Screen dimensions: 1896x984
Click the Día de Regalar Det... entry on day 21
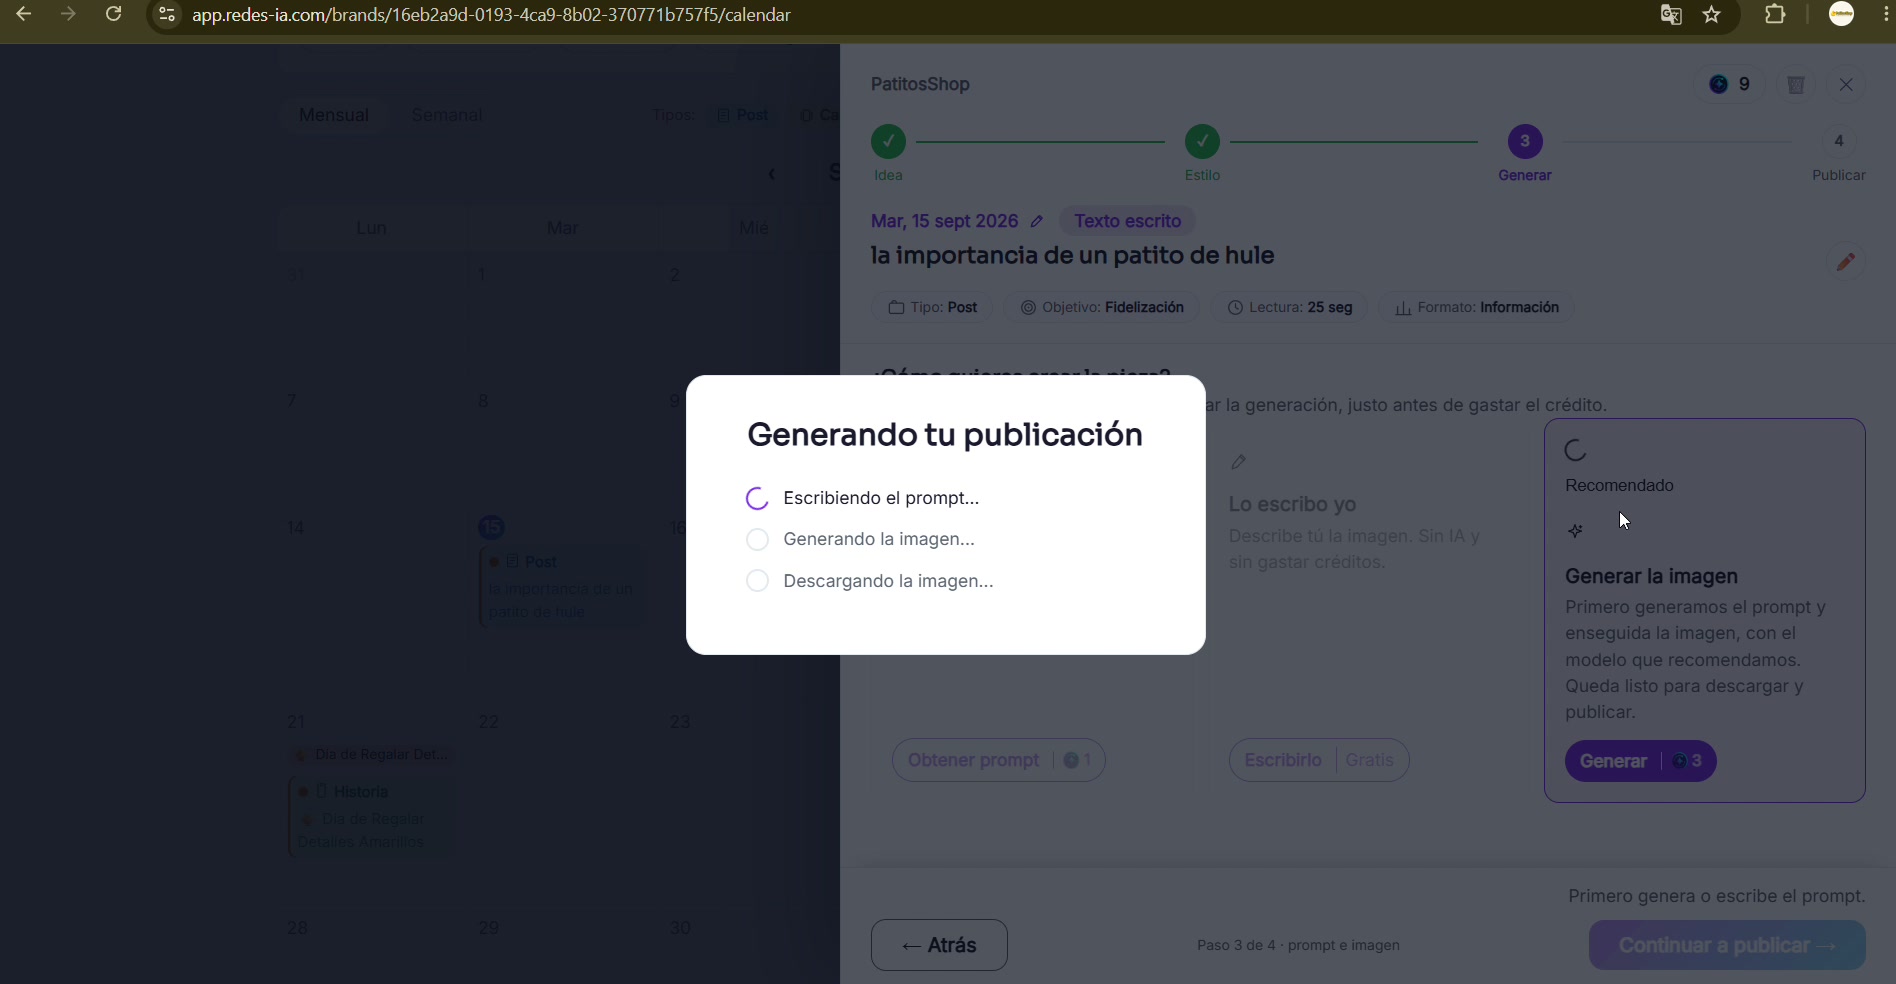point(370,754)
